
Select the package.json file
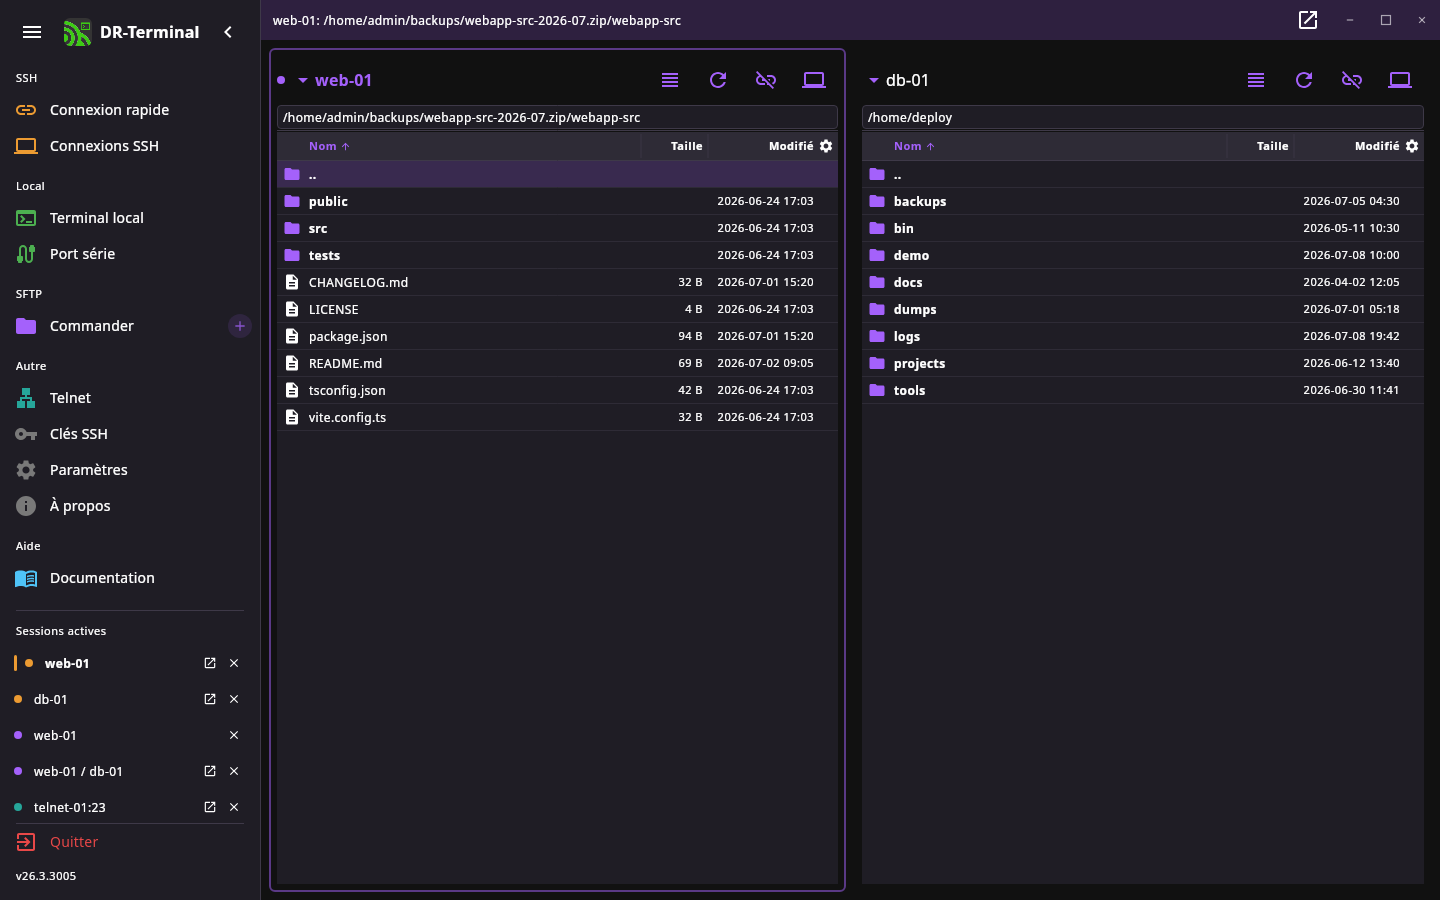[557, 336]
